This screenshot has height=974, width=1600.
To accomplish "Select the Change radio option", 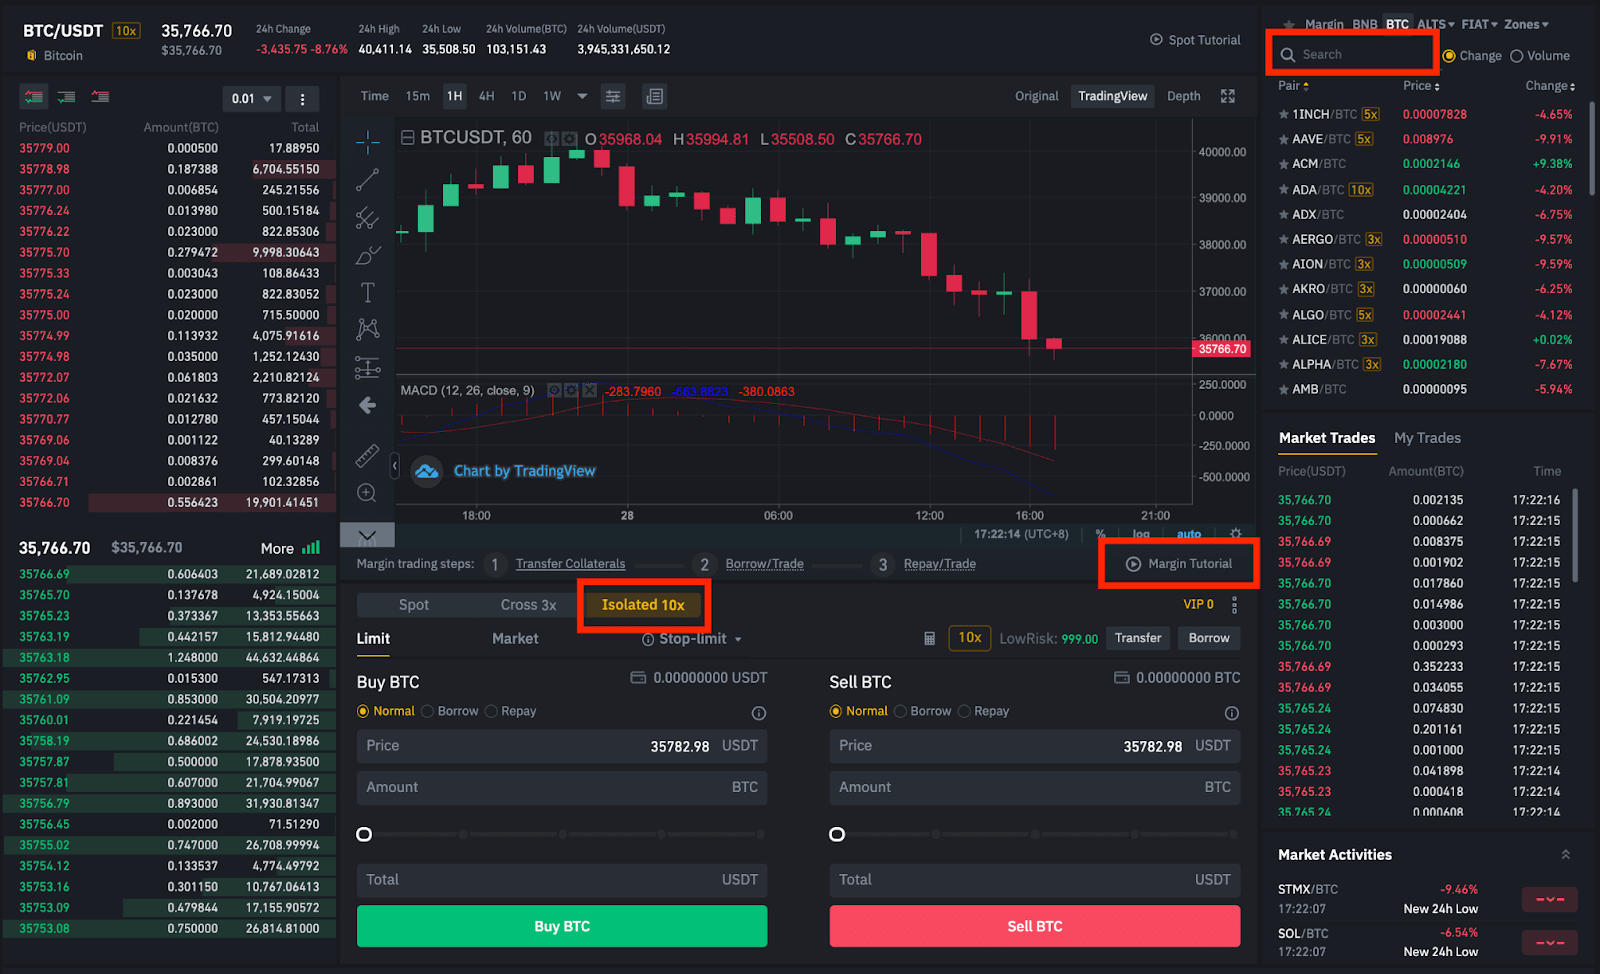I will tap(1449, 56).
